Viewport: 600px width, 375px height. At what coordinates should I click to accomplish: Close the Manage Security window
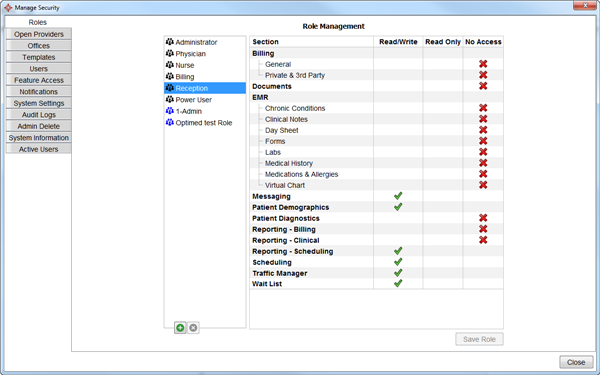[585, 5]
